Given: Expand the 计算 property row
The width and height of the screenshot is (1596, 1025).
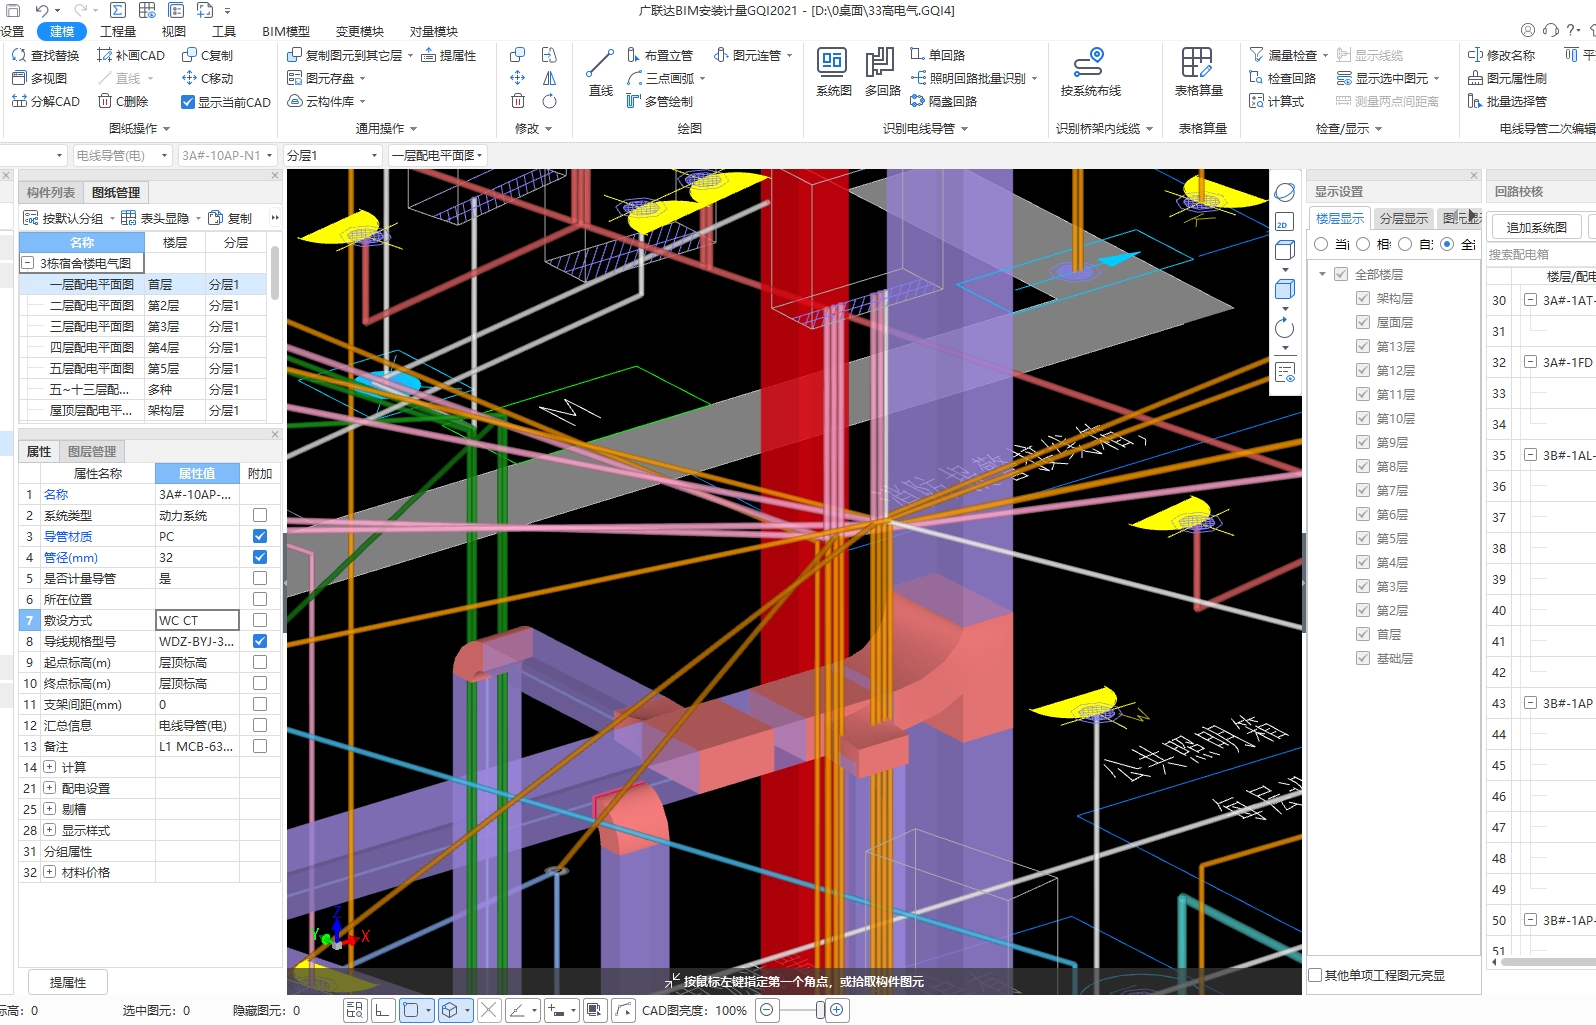Looking at the screenshot, I should pos(49,767).
